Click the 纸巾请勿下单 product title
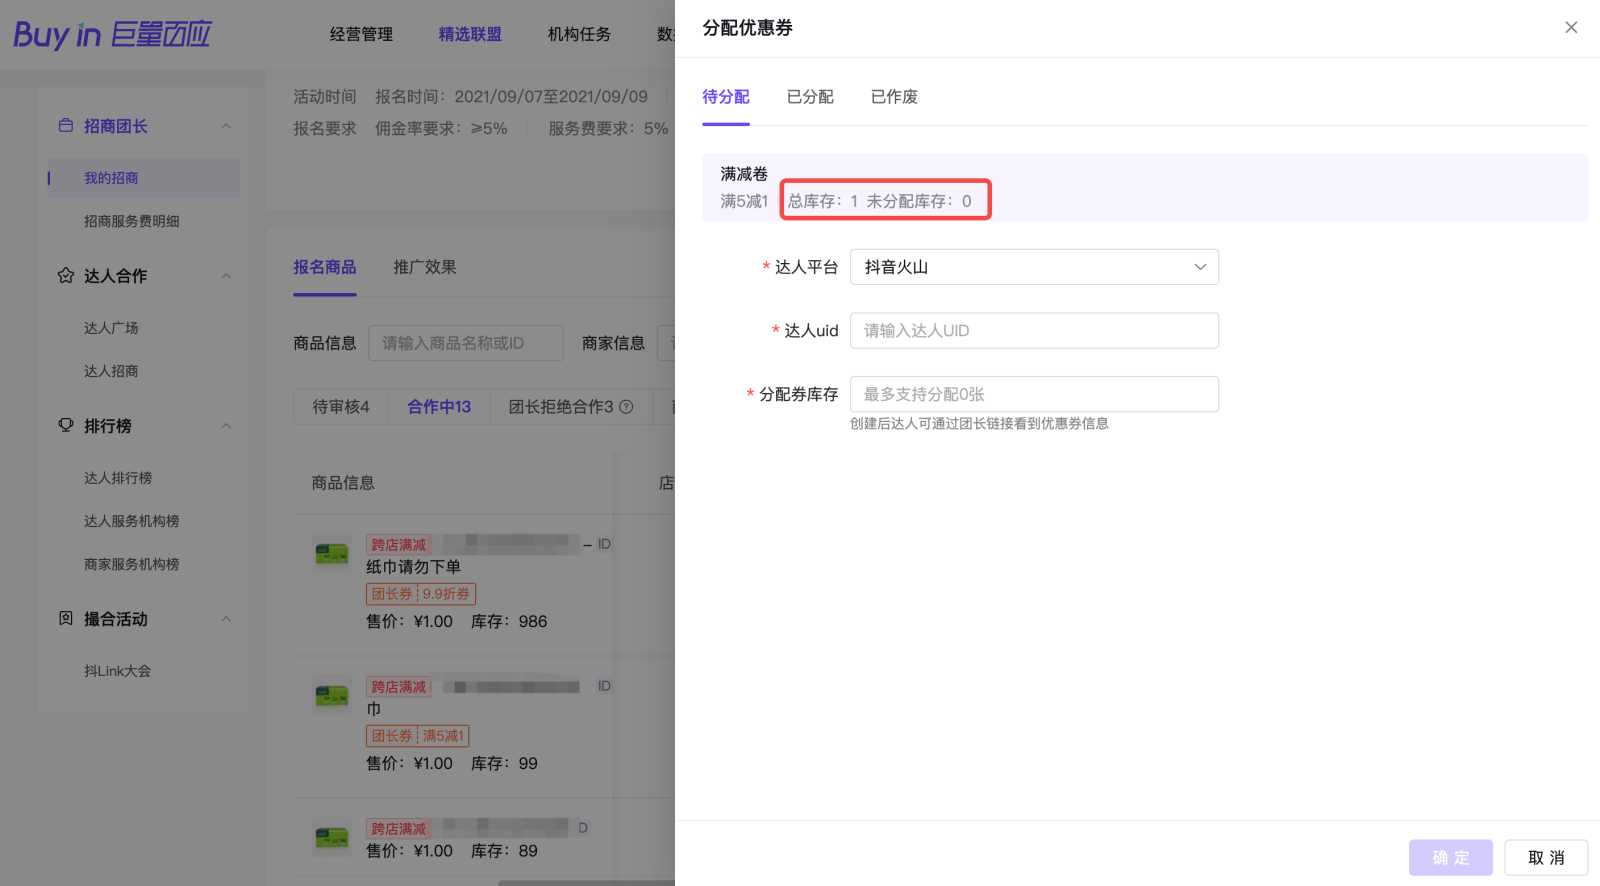 [413, 567]
